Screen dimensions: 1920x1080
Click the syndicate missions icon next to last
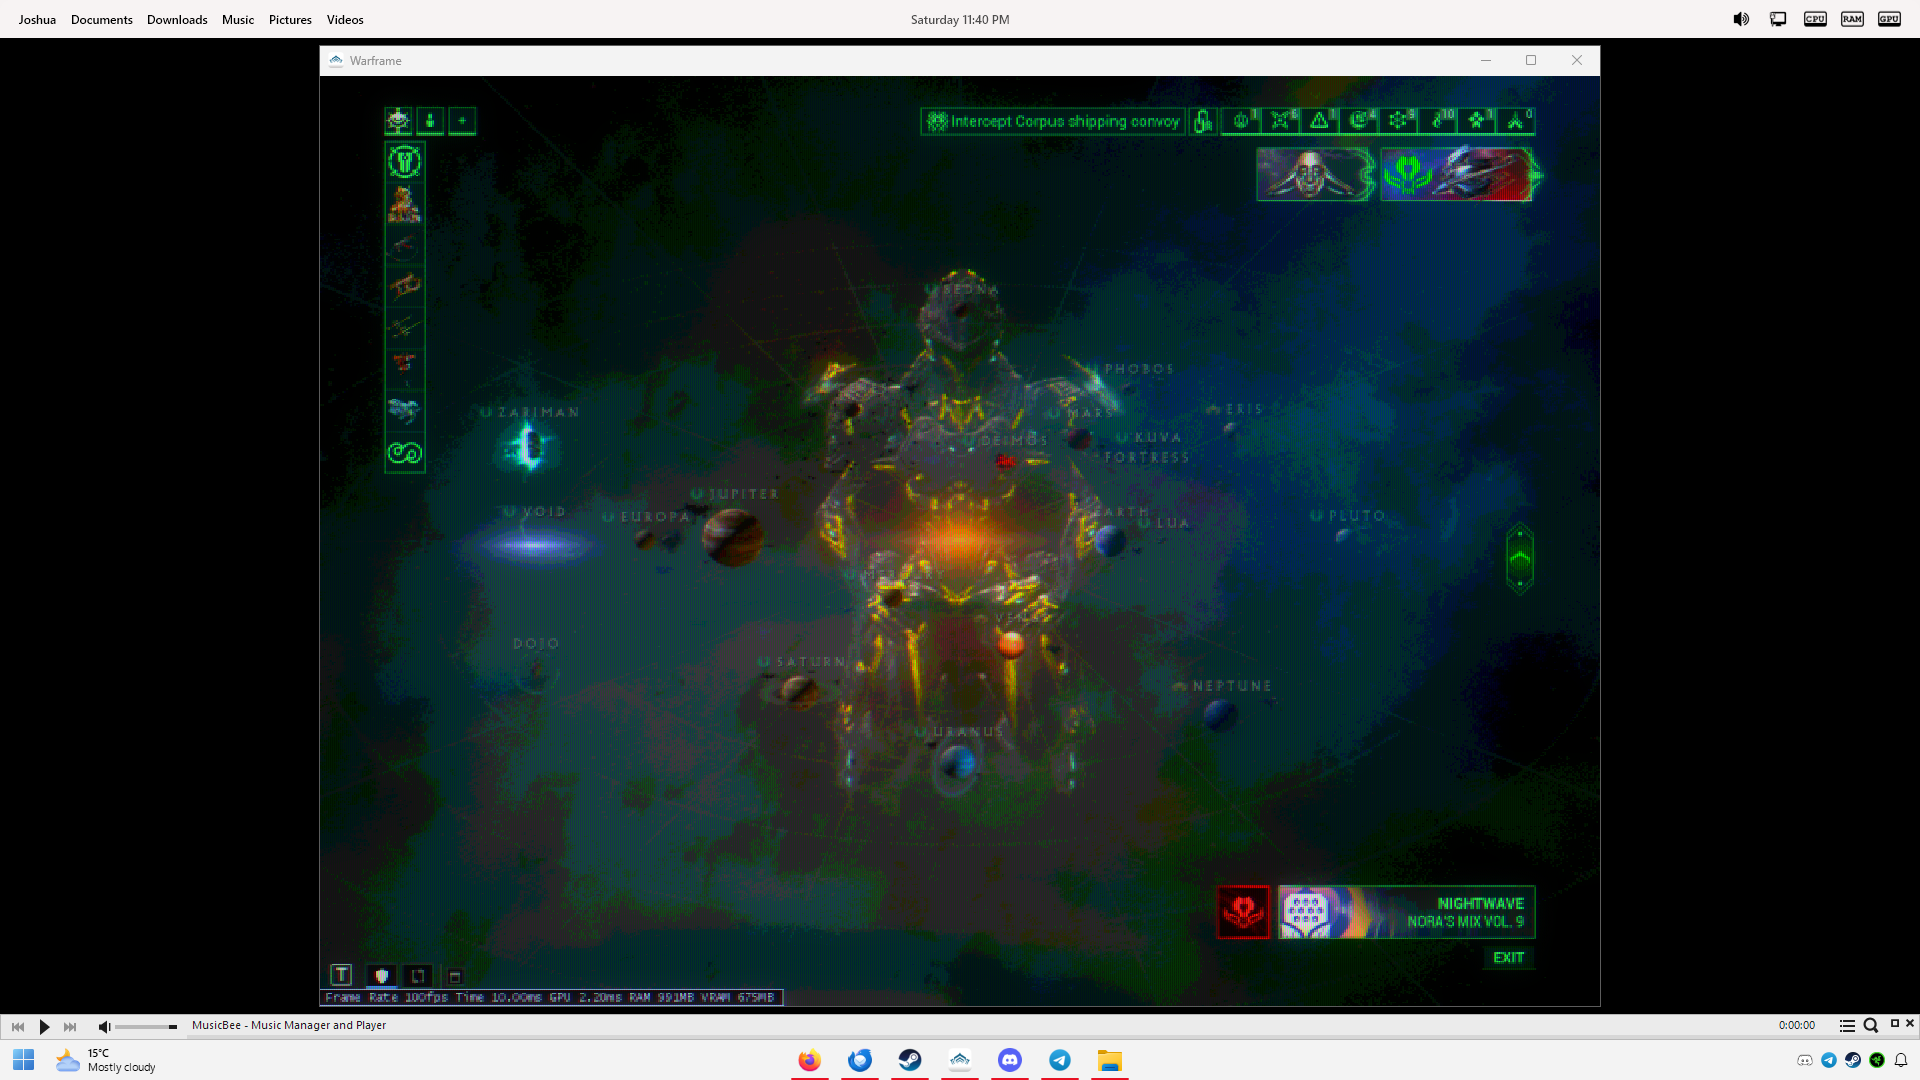tap(1477, 122)
